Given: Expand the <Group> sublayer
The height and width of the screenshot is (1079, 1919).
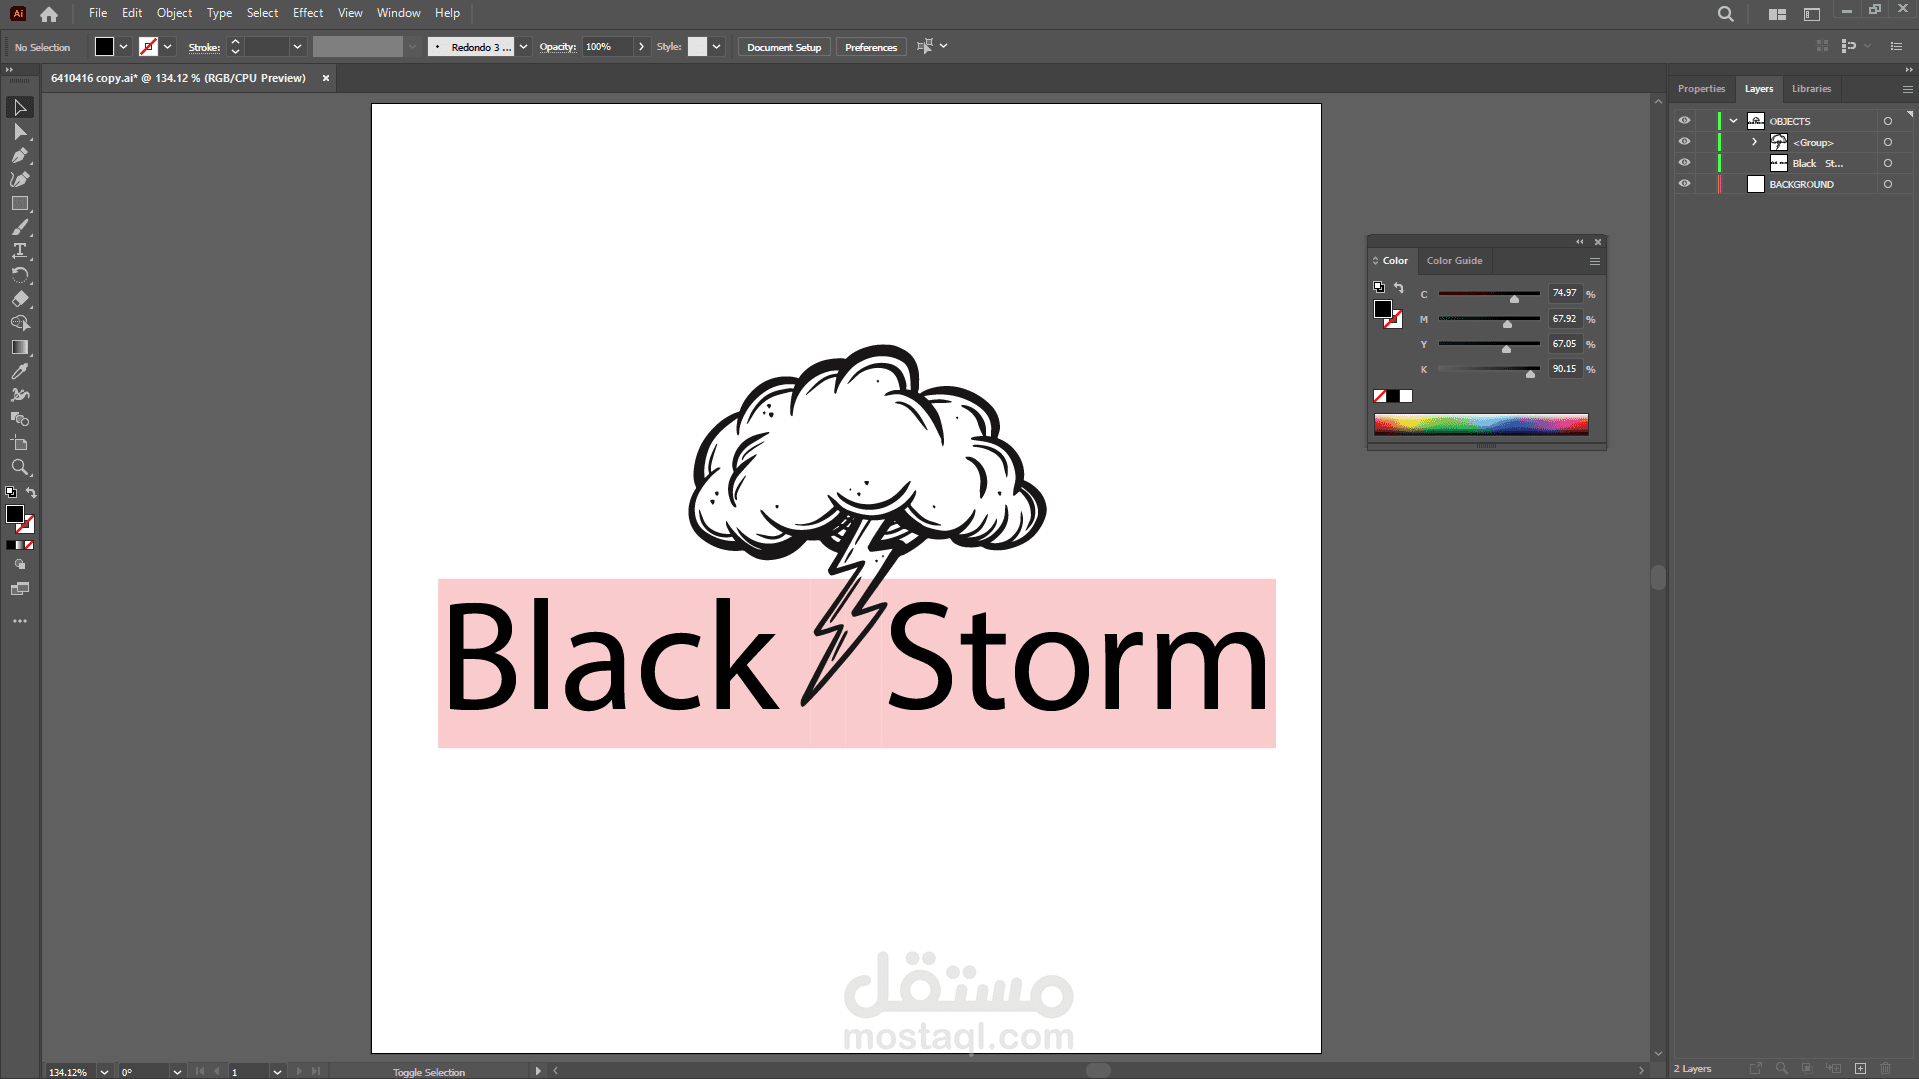Looking at the screenshot, I should click(x=1755, y=142).
